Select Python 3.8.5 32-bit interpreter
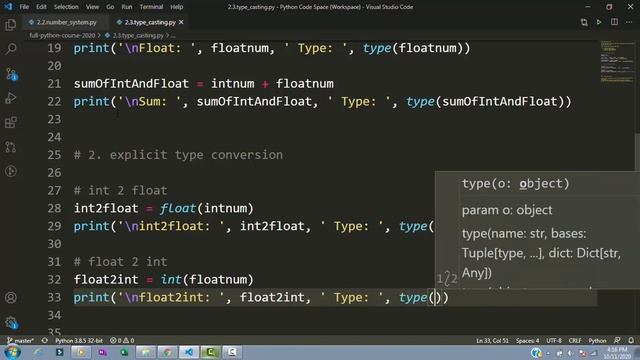The width and height of the screenshot is (640, 360). tap(79, 340)
